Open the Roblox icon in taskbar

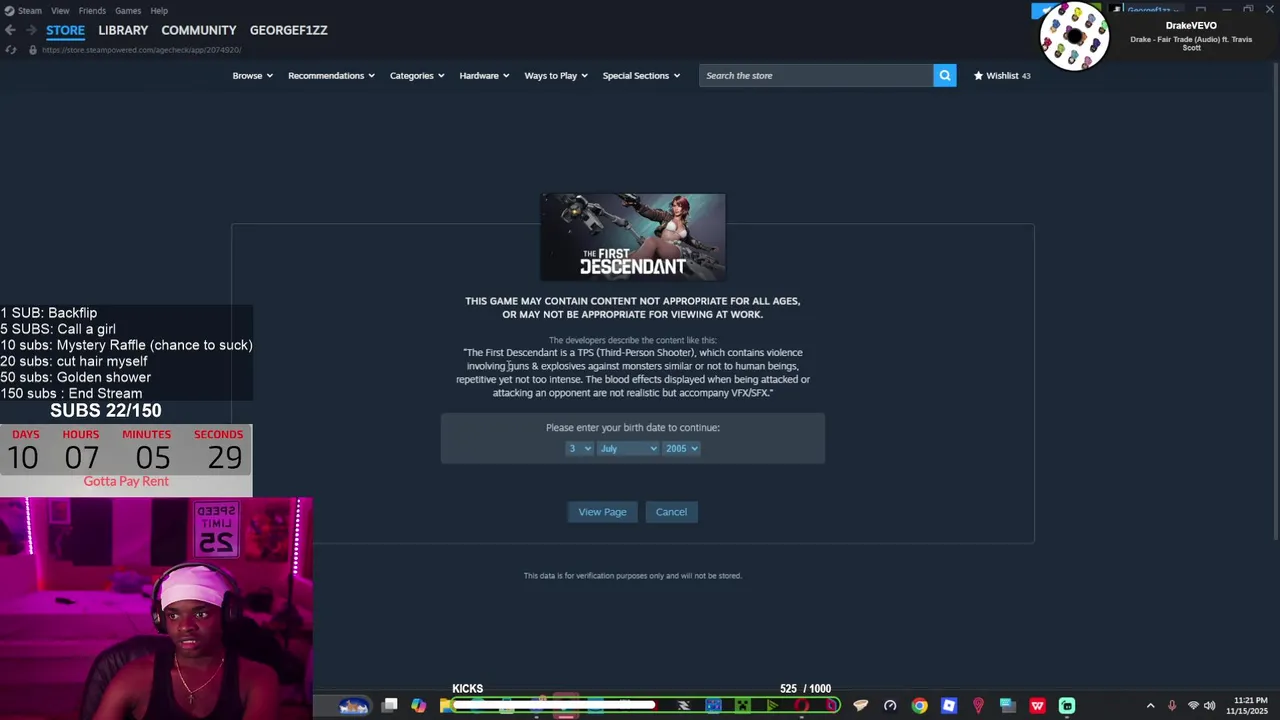coord(949,705)
